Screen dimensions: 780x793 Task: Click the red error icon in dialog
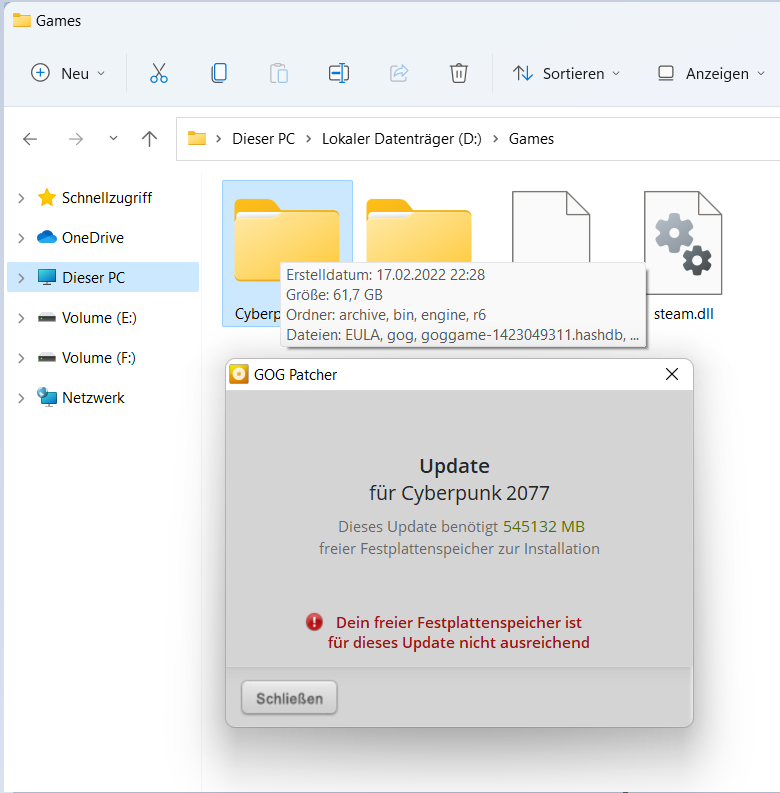(314, 622)
